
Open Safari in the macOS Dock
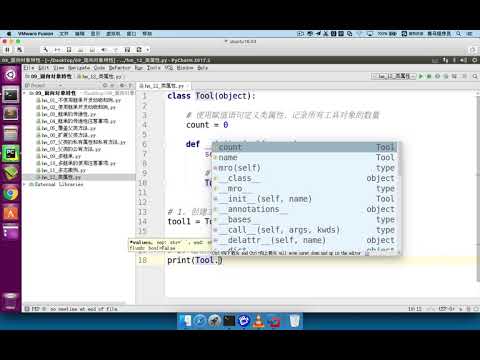click(200, 321)
